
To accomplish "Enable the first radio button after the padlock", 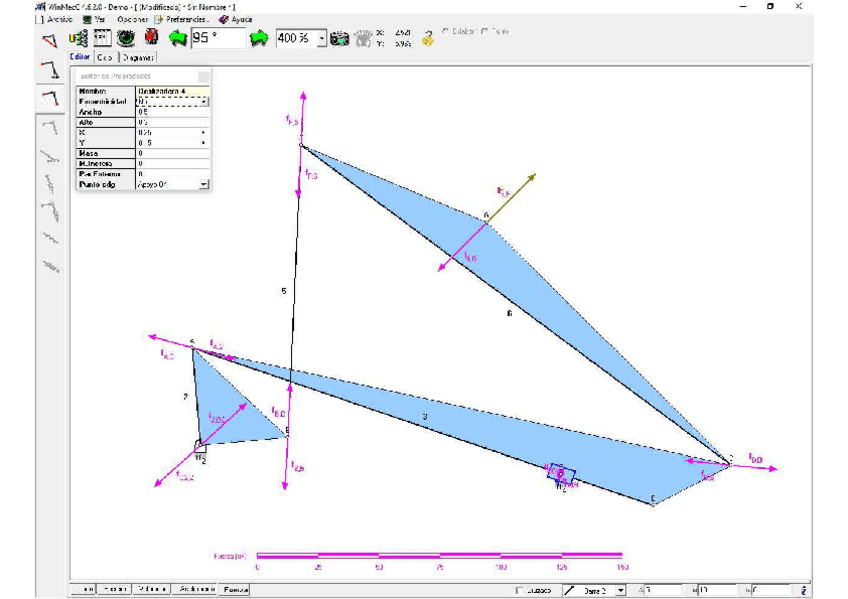I will [x=445, y=32].
